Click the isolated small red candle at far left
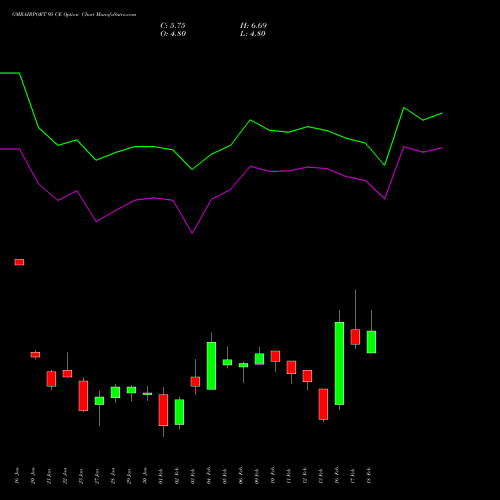This screenshot has height=500, width=500. point(19,262)
